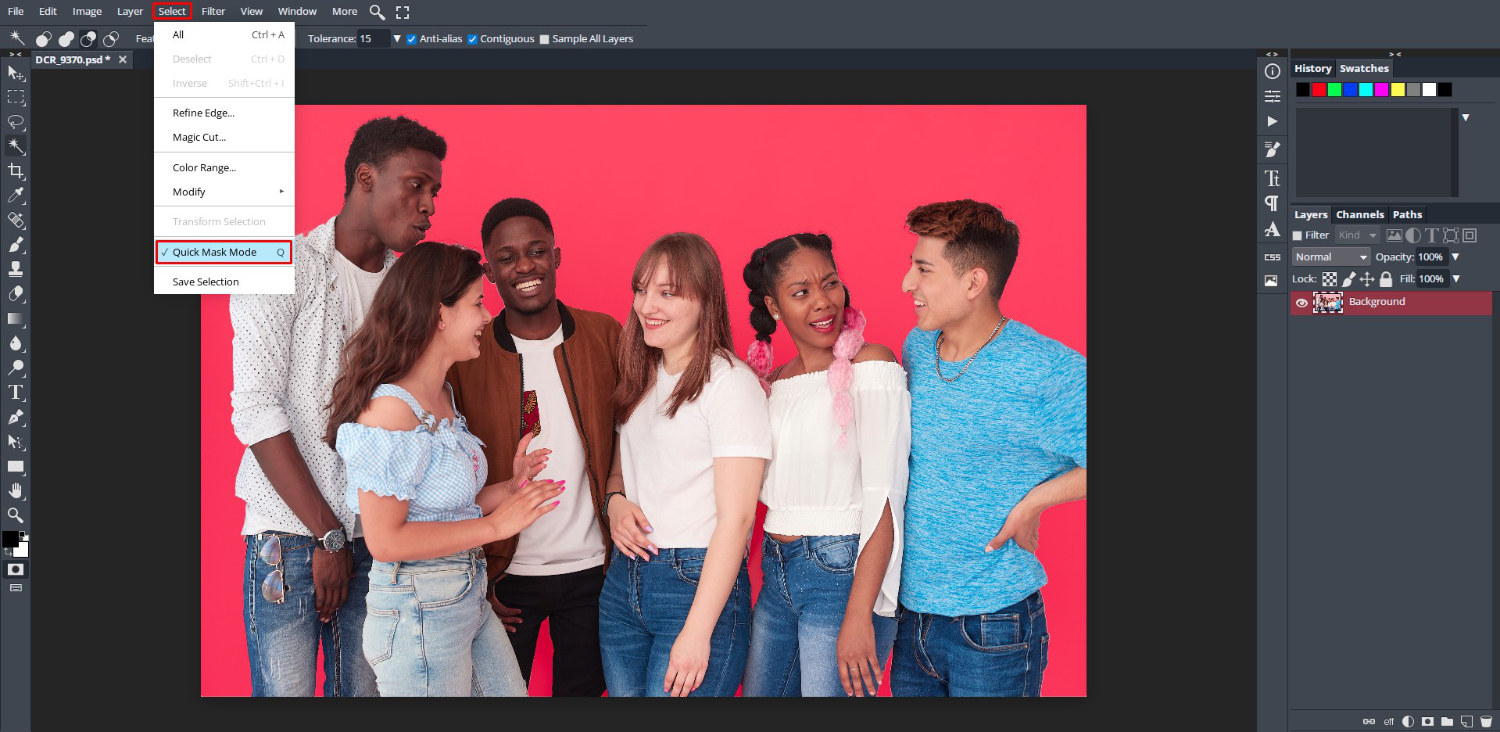Open the File menu
This screenshot has width=1500, height=732.
[16, 12]
